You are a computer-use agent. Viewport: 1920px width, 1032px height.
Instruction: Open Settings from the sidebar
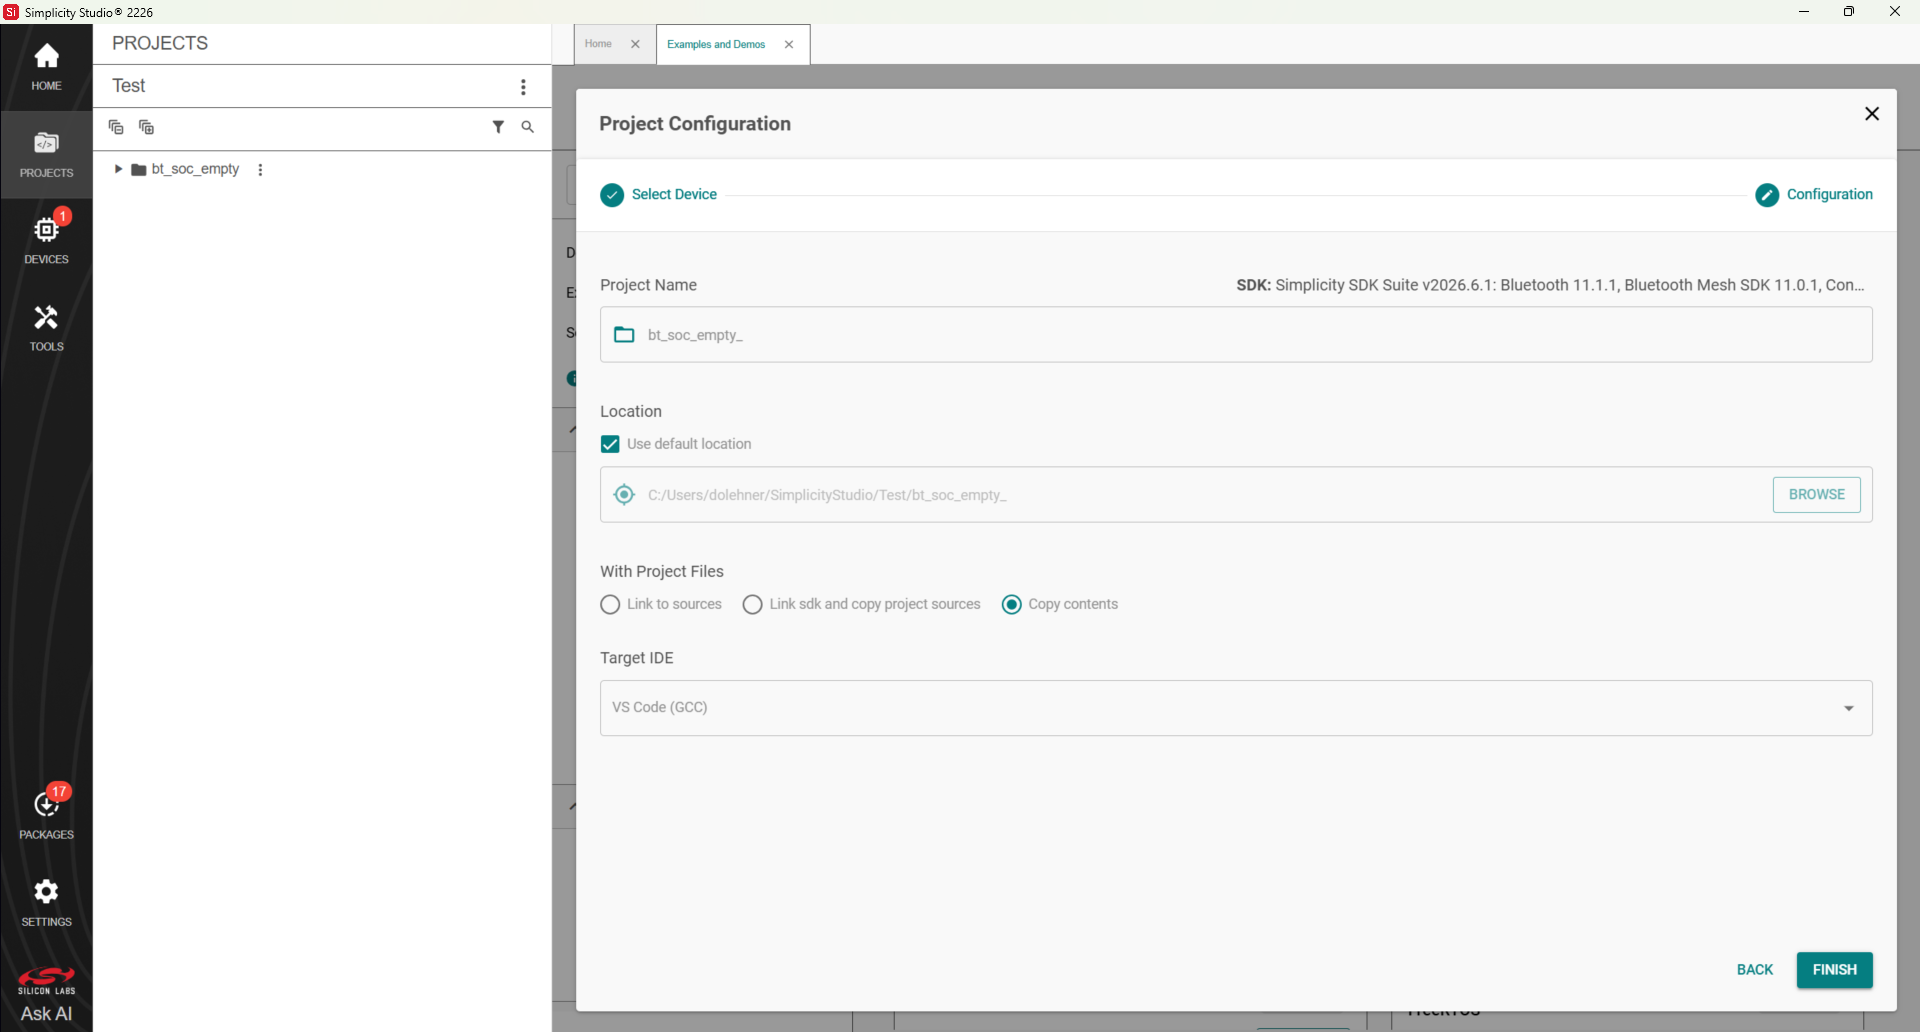pos(46,902)
